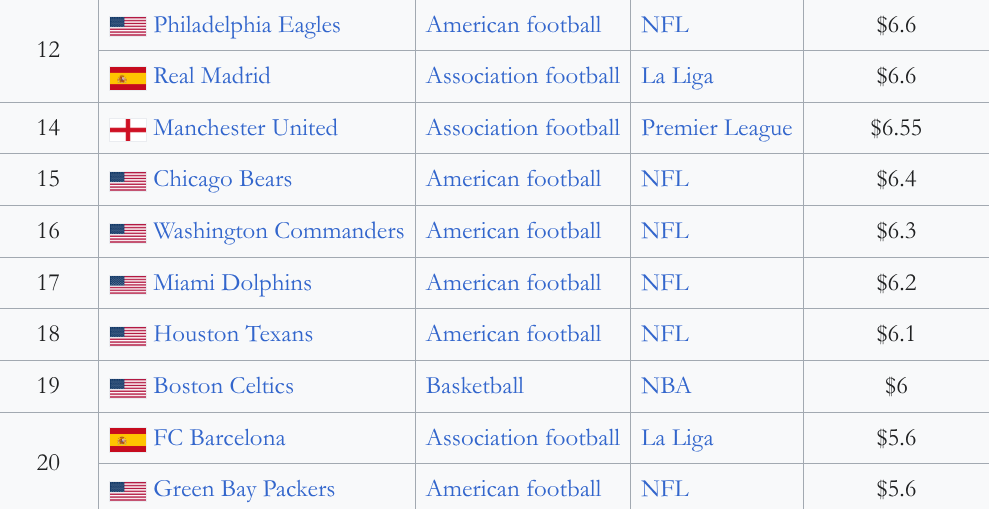Click the US flag next to Boston Celtics

[128, 388]
